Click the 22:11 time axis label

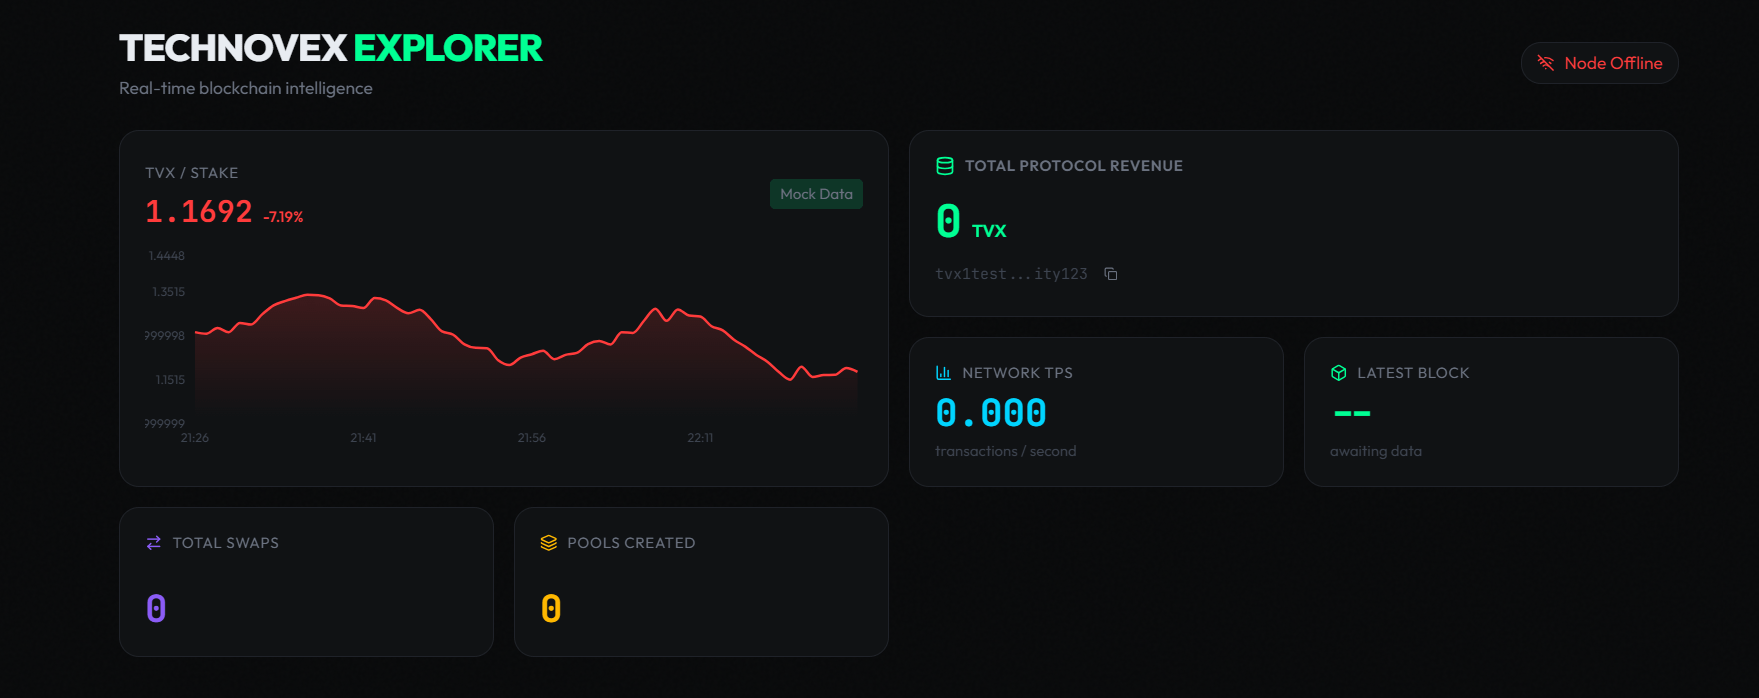point(700,438)
